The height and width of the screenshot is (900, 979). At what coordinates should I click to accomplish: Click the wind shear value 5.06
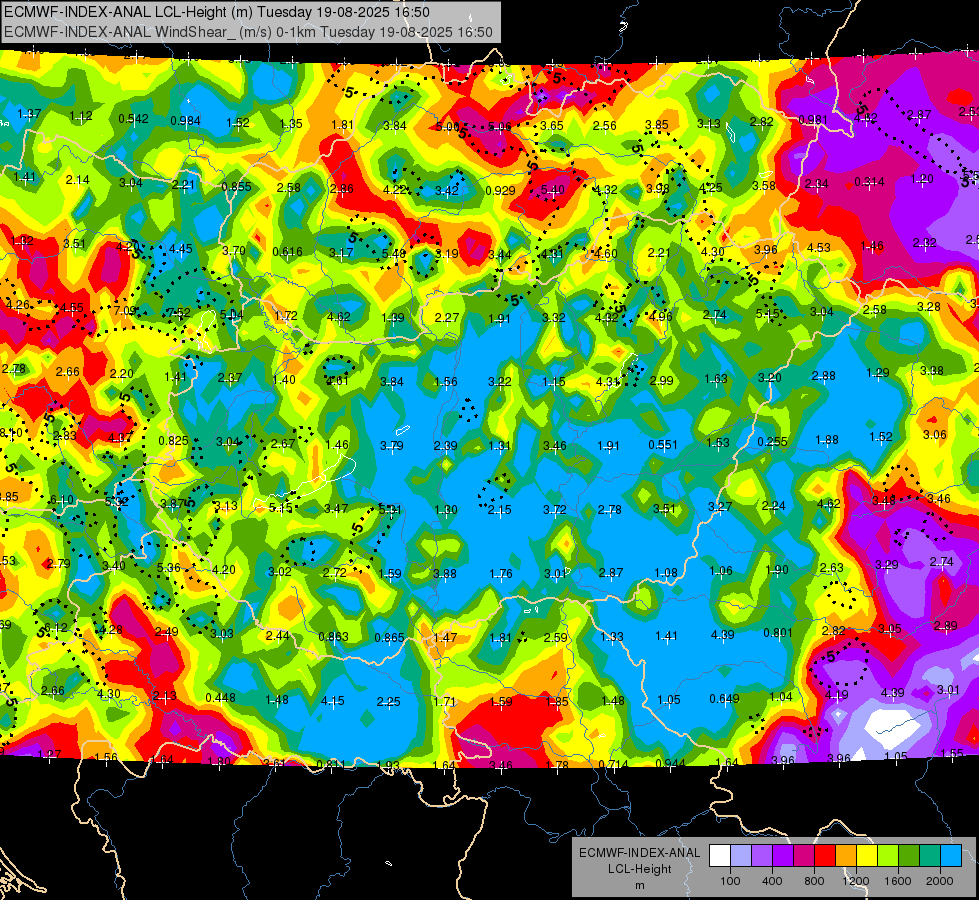pyautogui.click(x=499, y=127)
